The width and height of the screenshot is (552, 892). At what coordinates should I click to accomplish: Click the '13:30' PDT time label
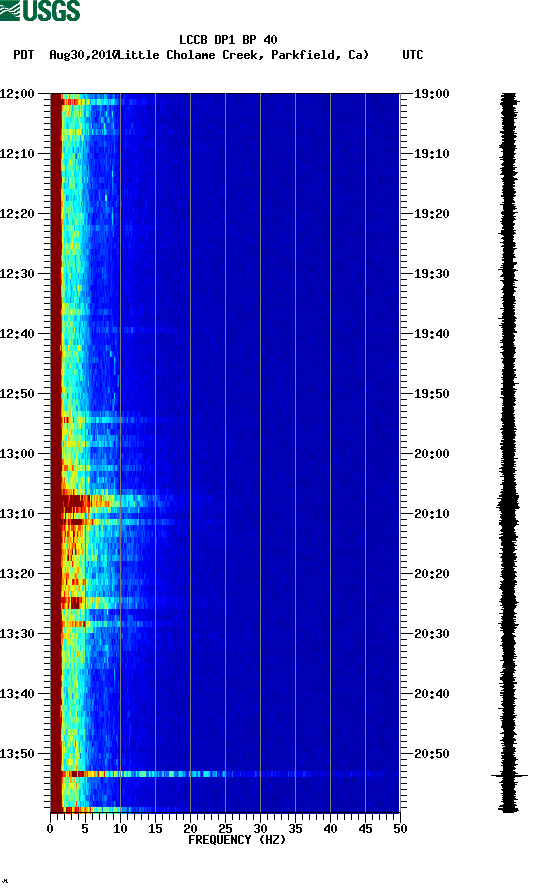point(17,634)
